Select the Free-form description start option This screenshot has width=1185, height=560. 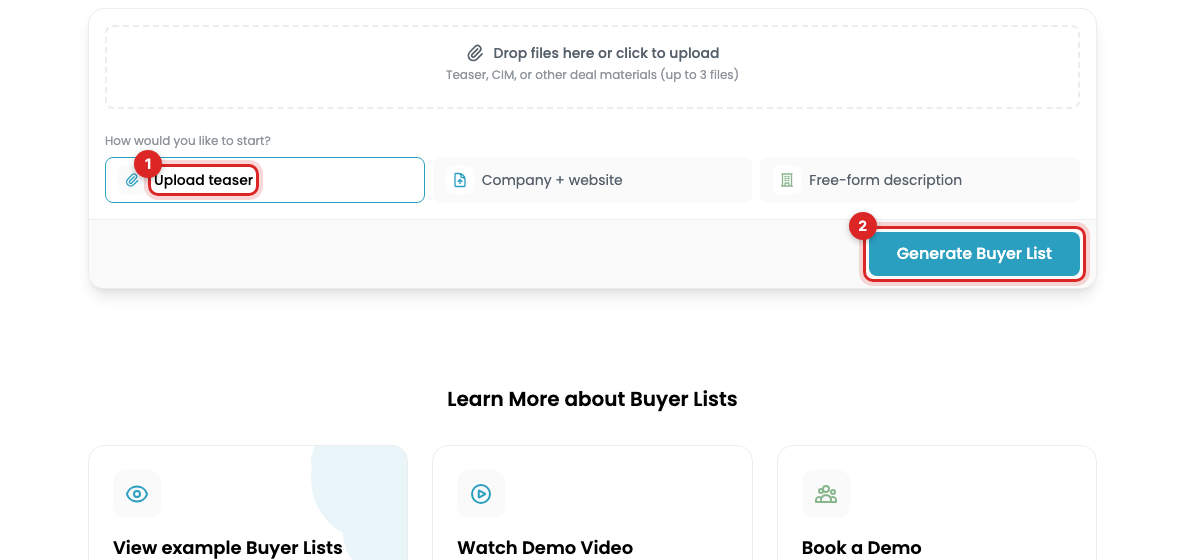click(920, 180)
